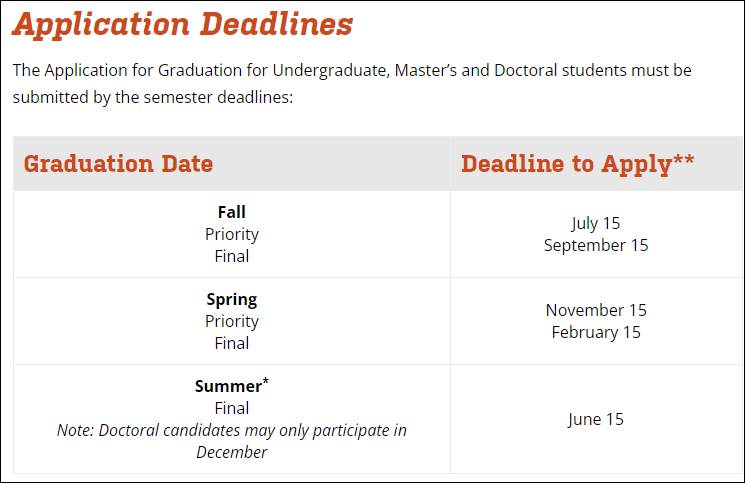The image size is (745, 483).
Task: Click the September 15 deadline date
Action: (595, 245)
